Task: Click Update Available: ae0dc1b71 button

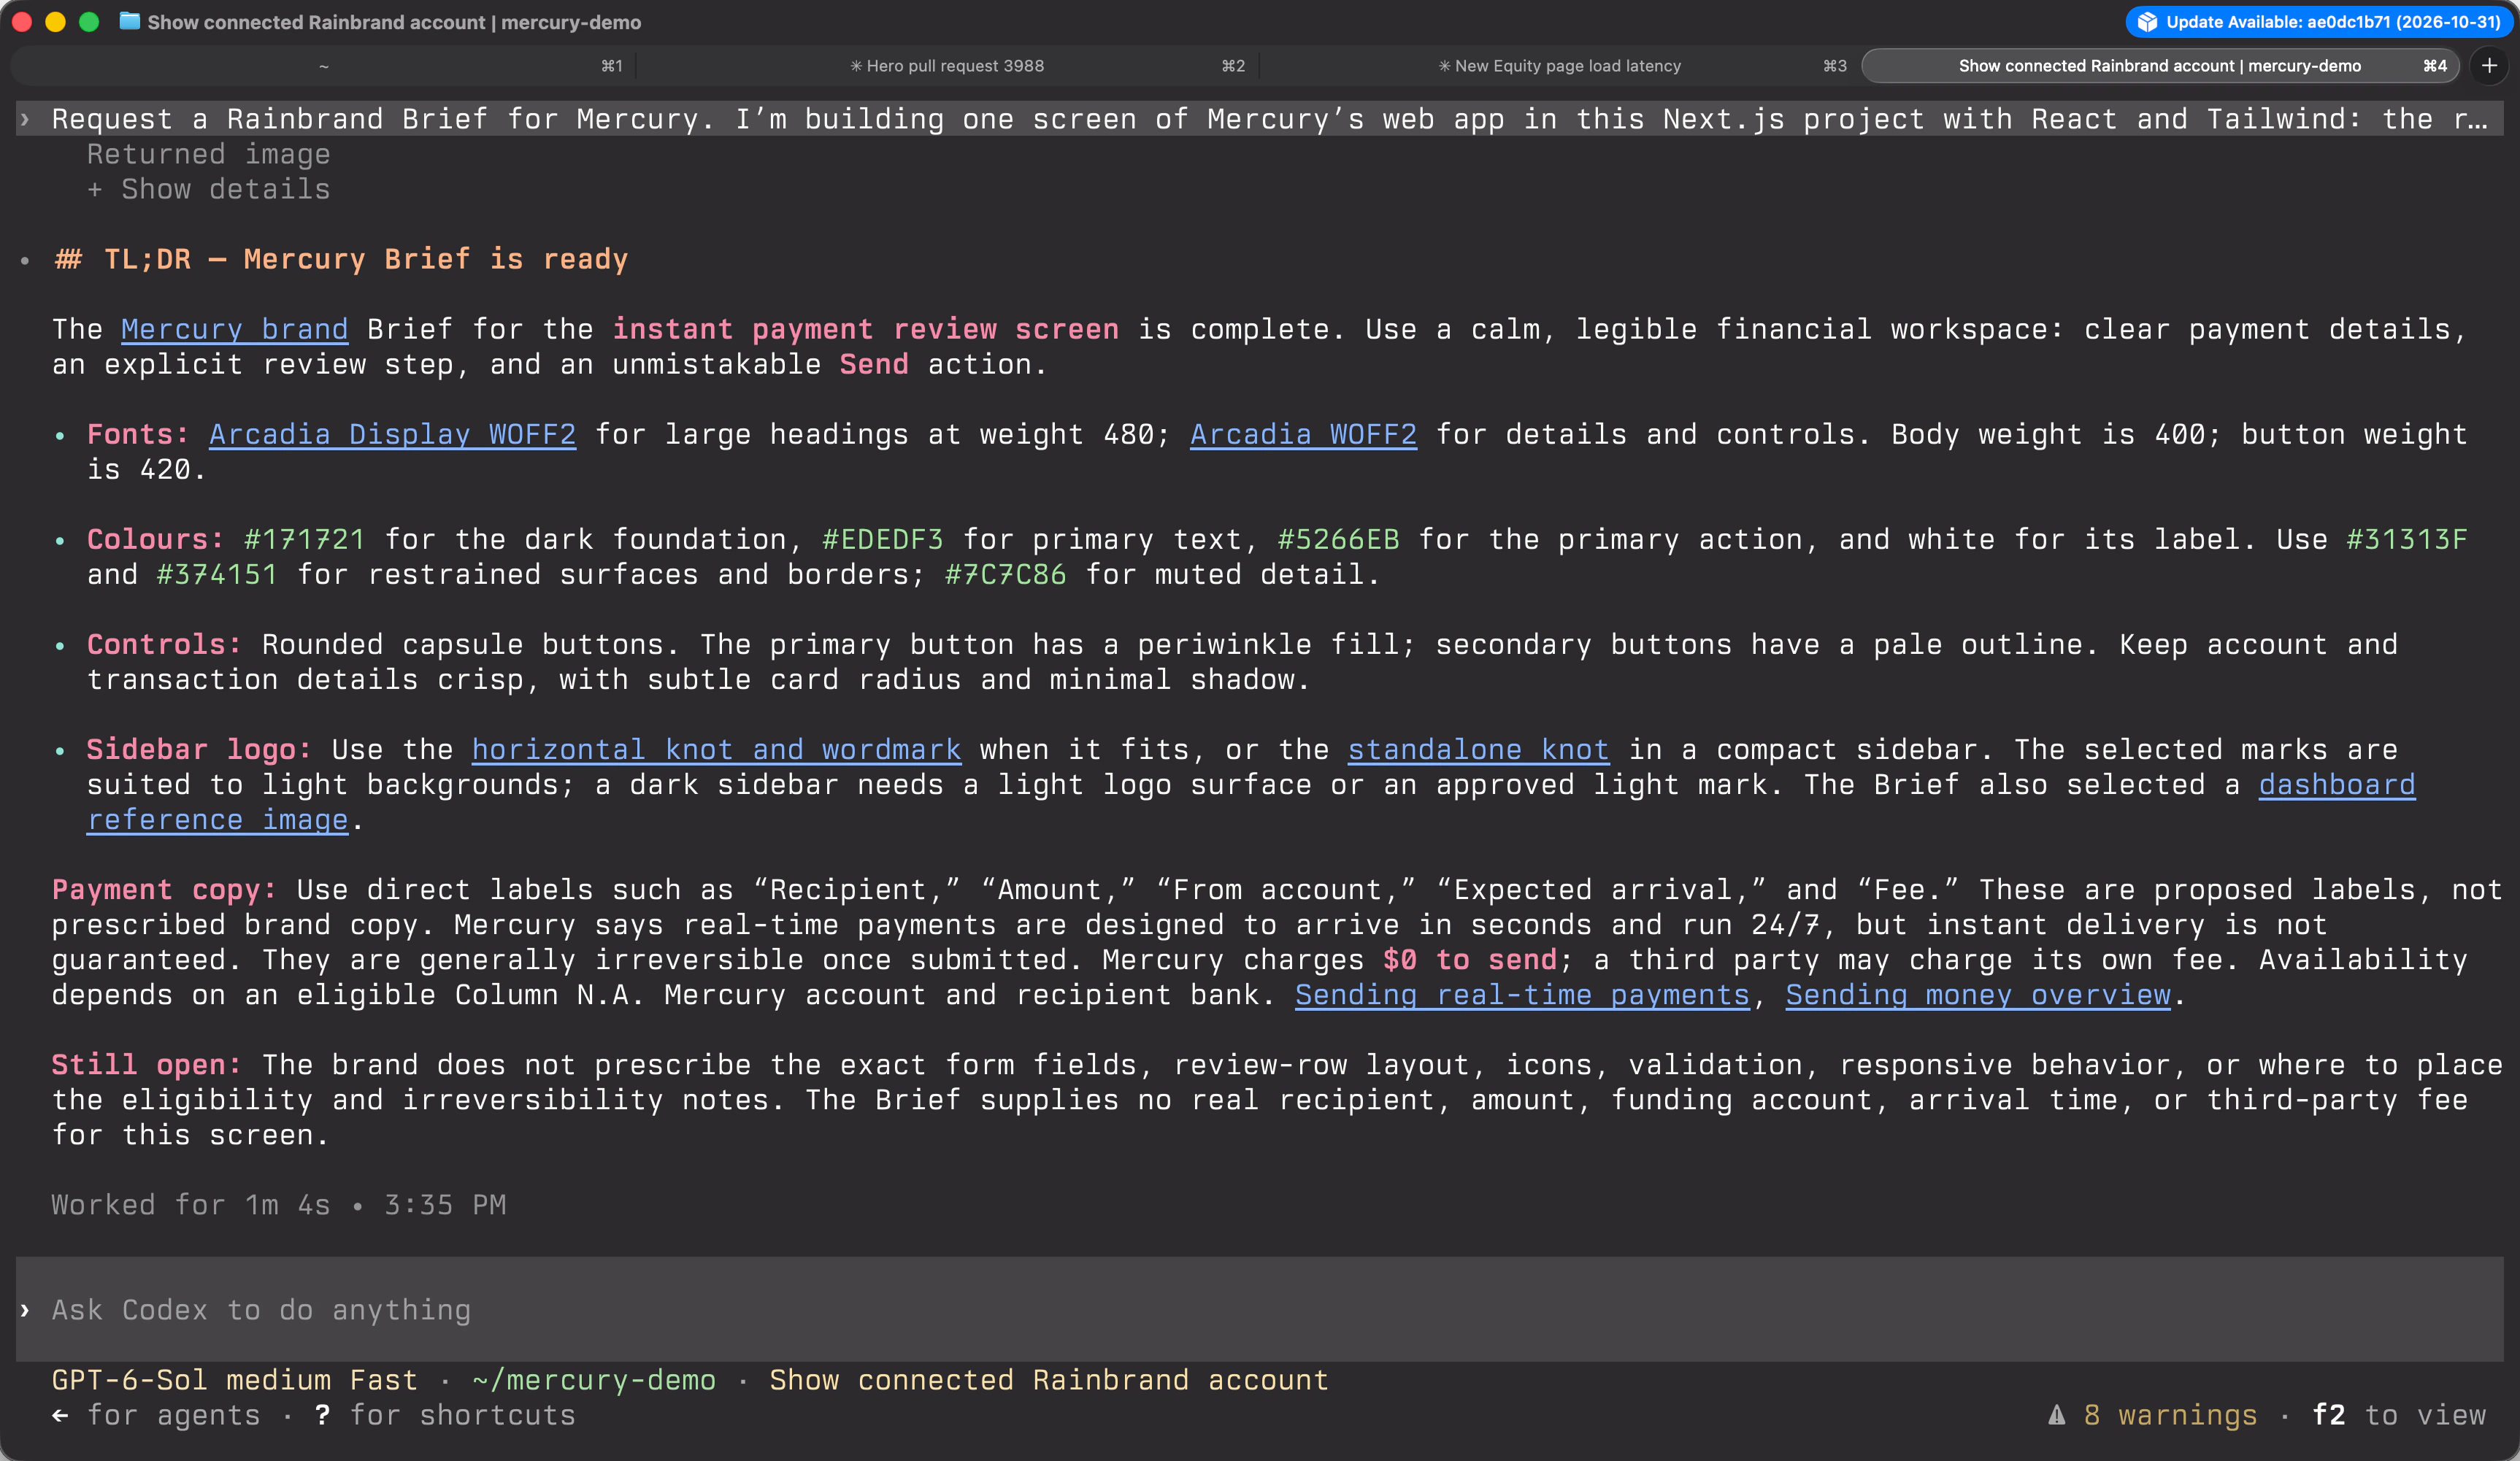Action: [x=2318, y=22]
